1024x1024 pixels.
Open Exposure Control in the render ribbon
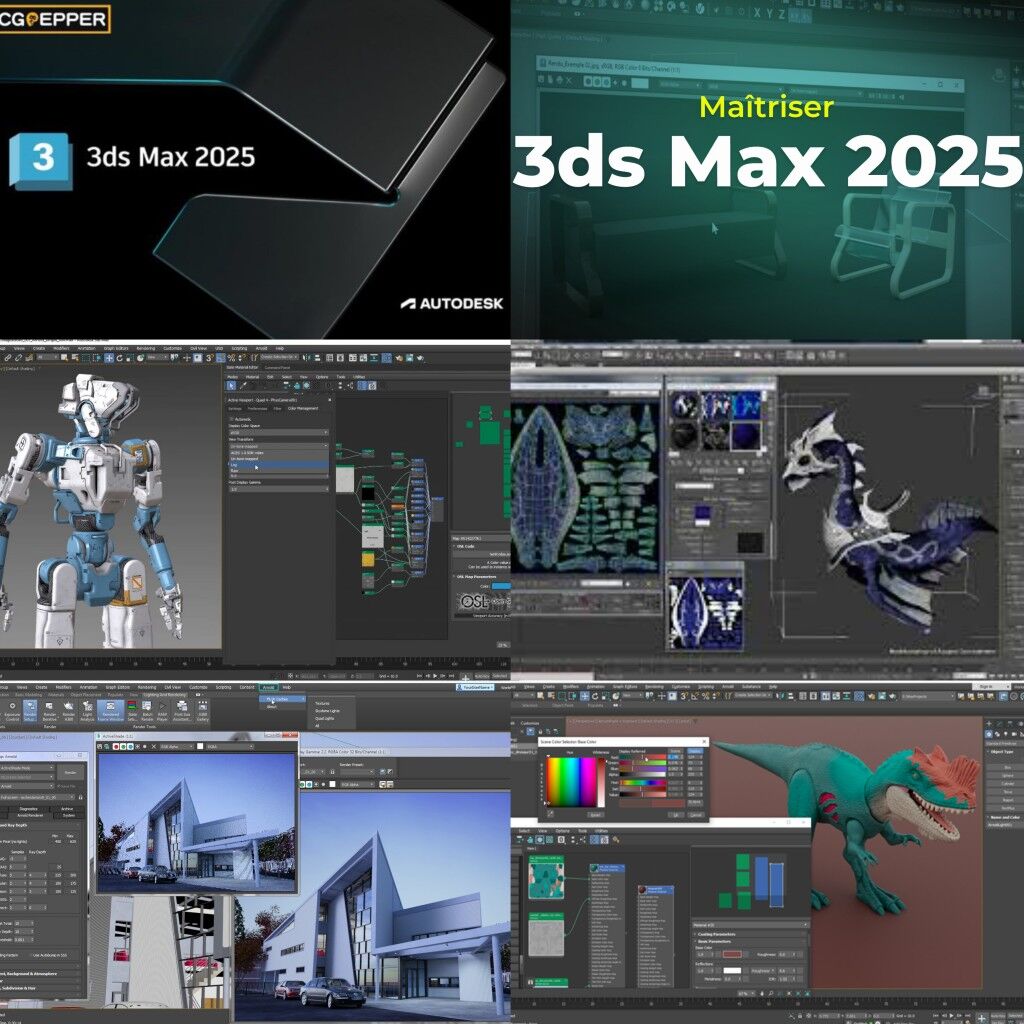click(12, 712)
